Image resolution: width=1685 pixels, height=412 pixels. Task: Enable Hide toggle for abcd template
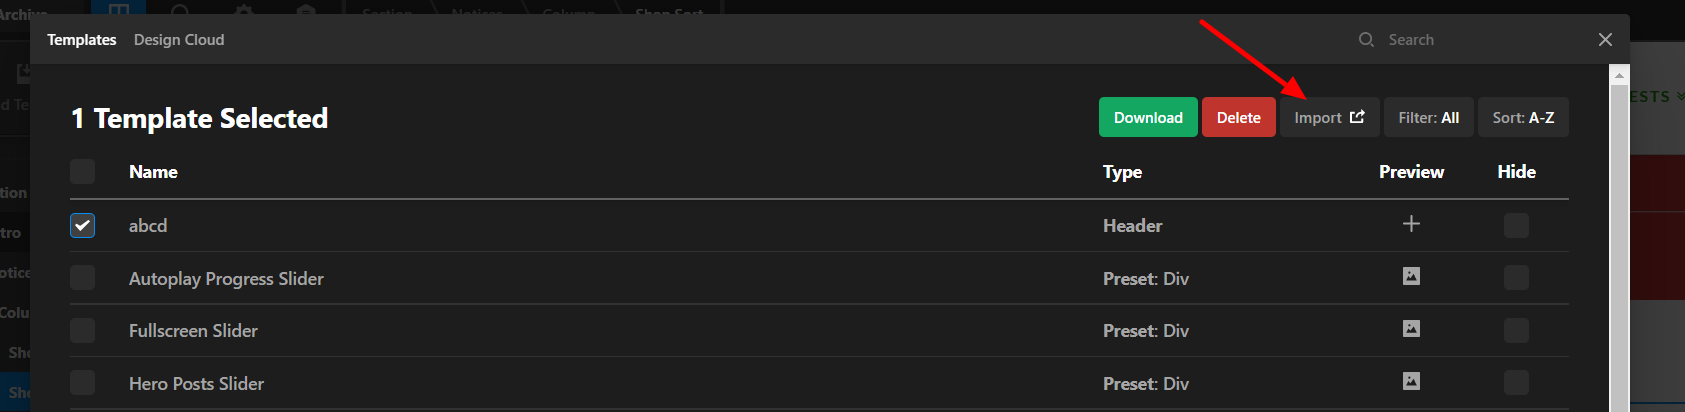[1516, 225]
